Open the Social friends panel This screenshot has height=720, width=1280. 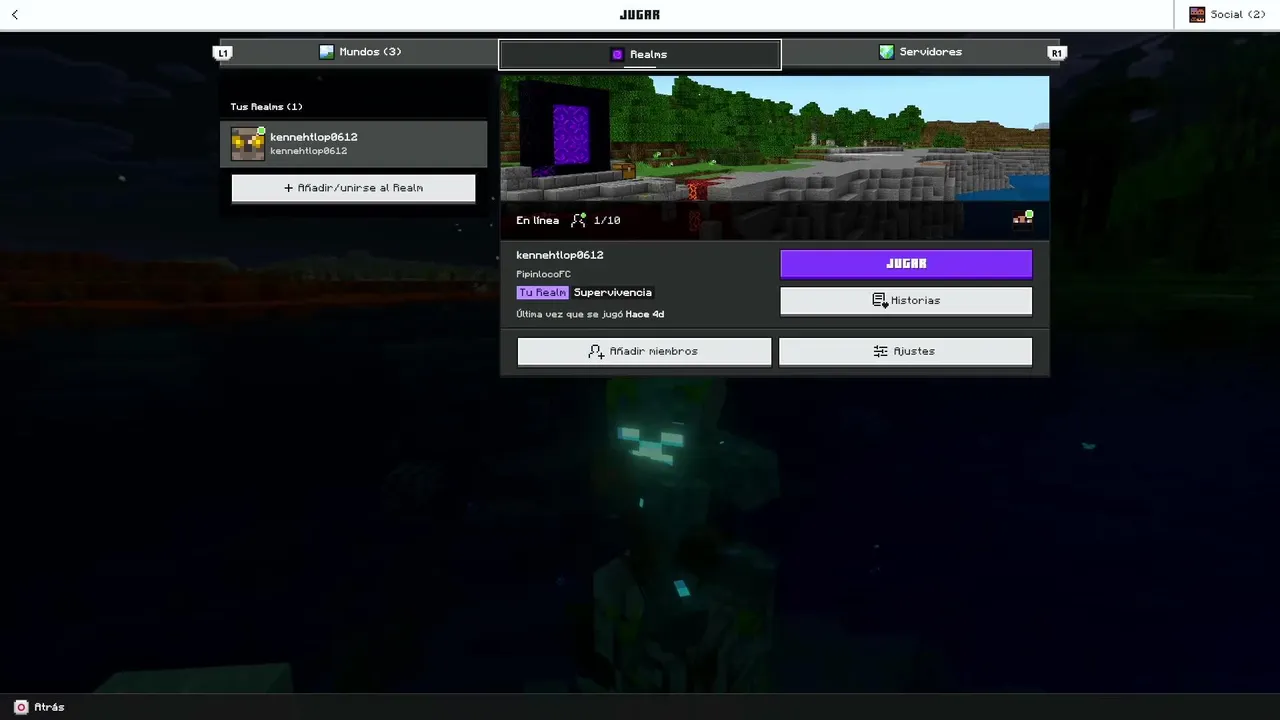point(1227,15)
